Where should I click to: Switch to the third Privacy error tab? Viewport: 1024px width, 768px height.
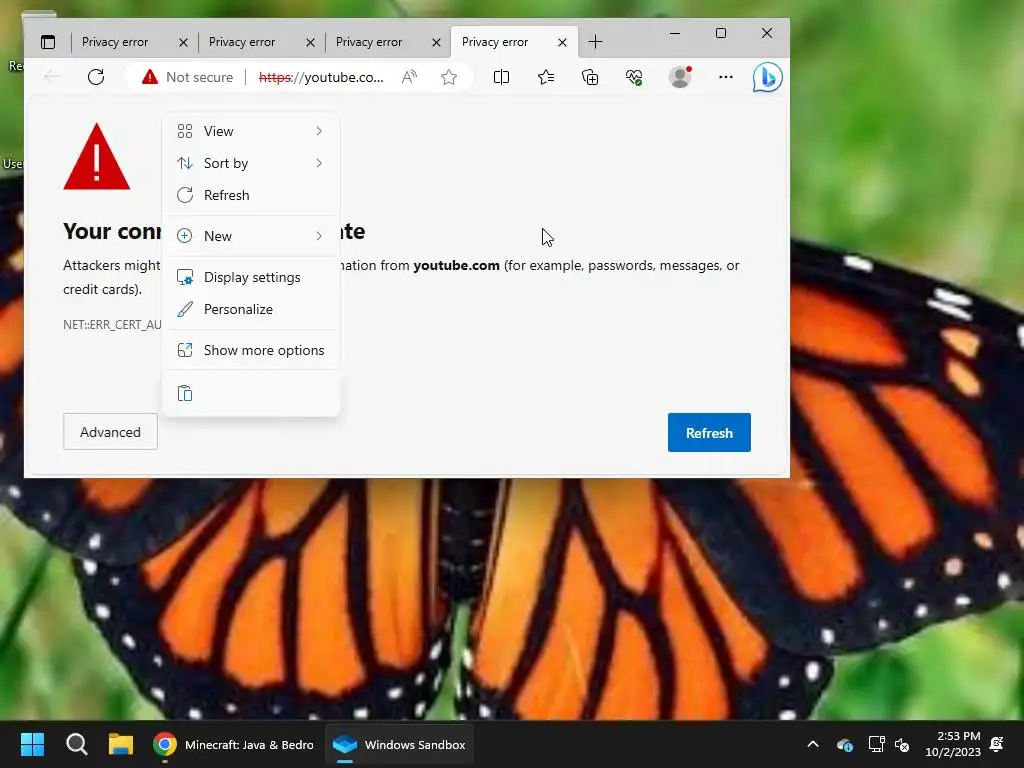(369, 42)
